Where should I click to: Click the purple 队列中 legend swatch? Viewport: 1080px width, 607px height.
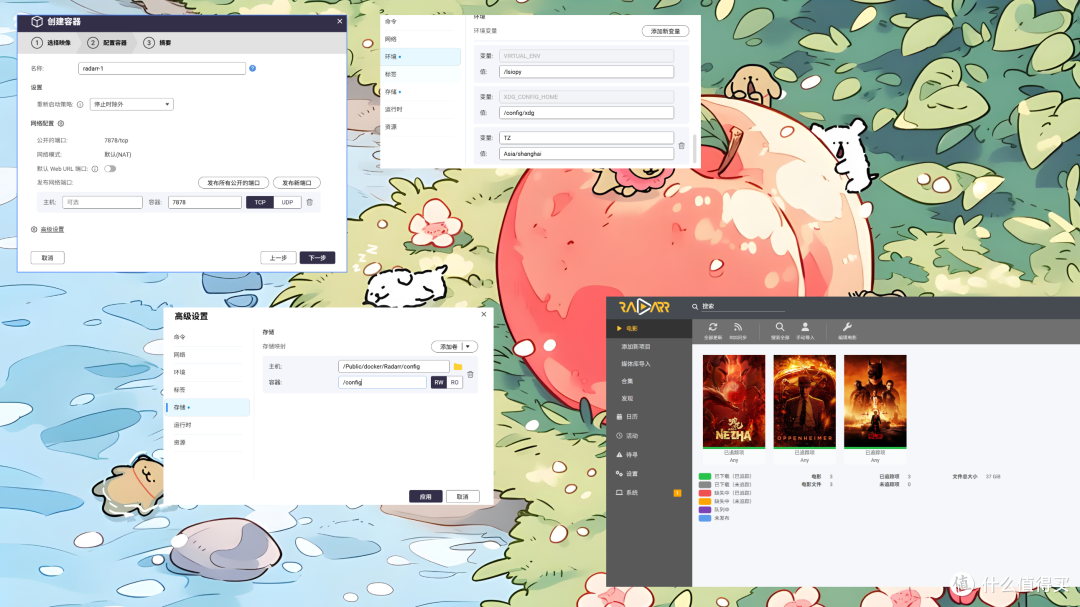point(705,510)
